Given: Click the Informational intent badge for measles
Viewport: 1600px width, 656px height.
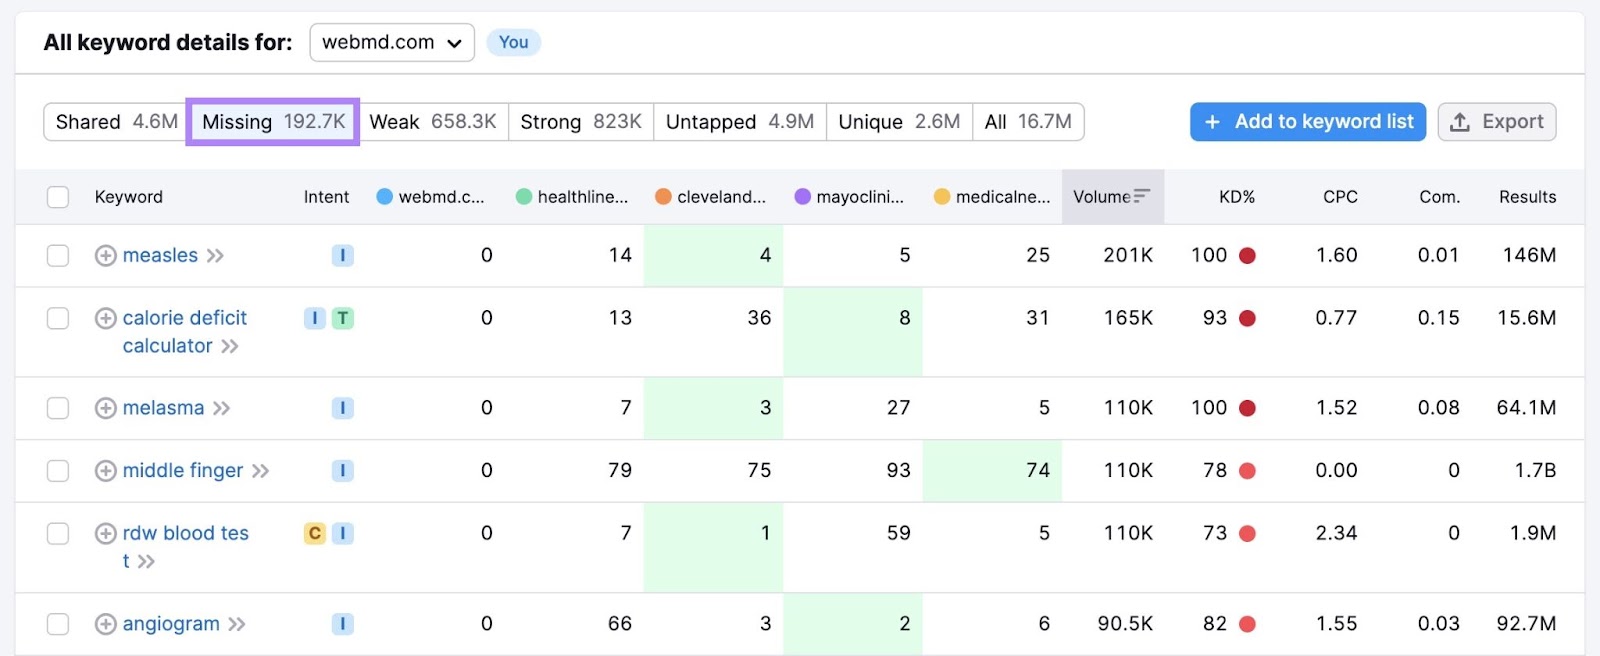Looking at the screenshot, I should [x=342, y=256].
